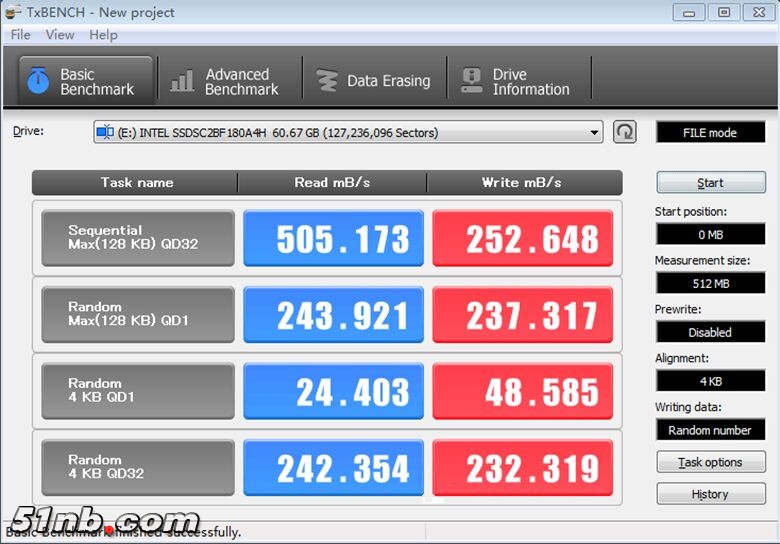Open benchmark History
780x544 pixels.
(711, 494)
